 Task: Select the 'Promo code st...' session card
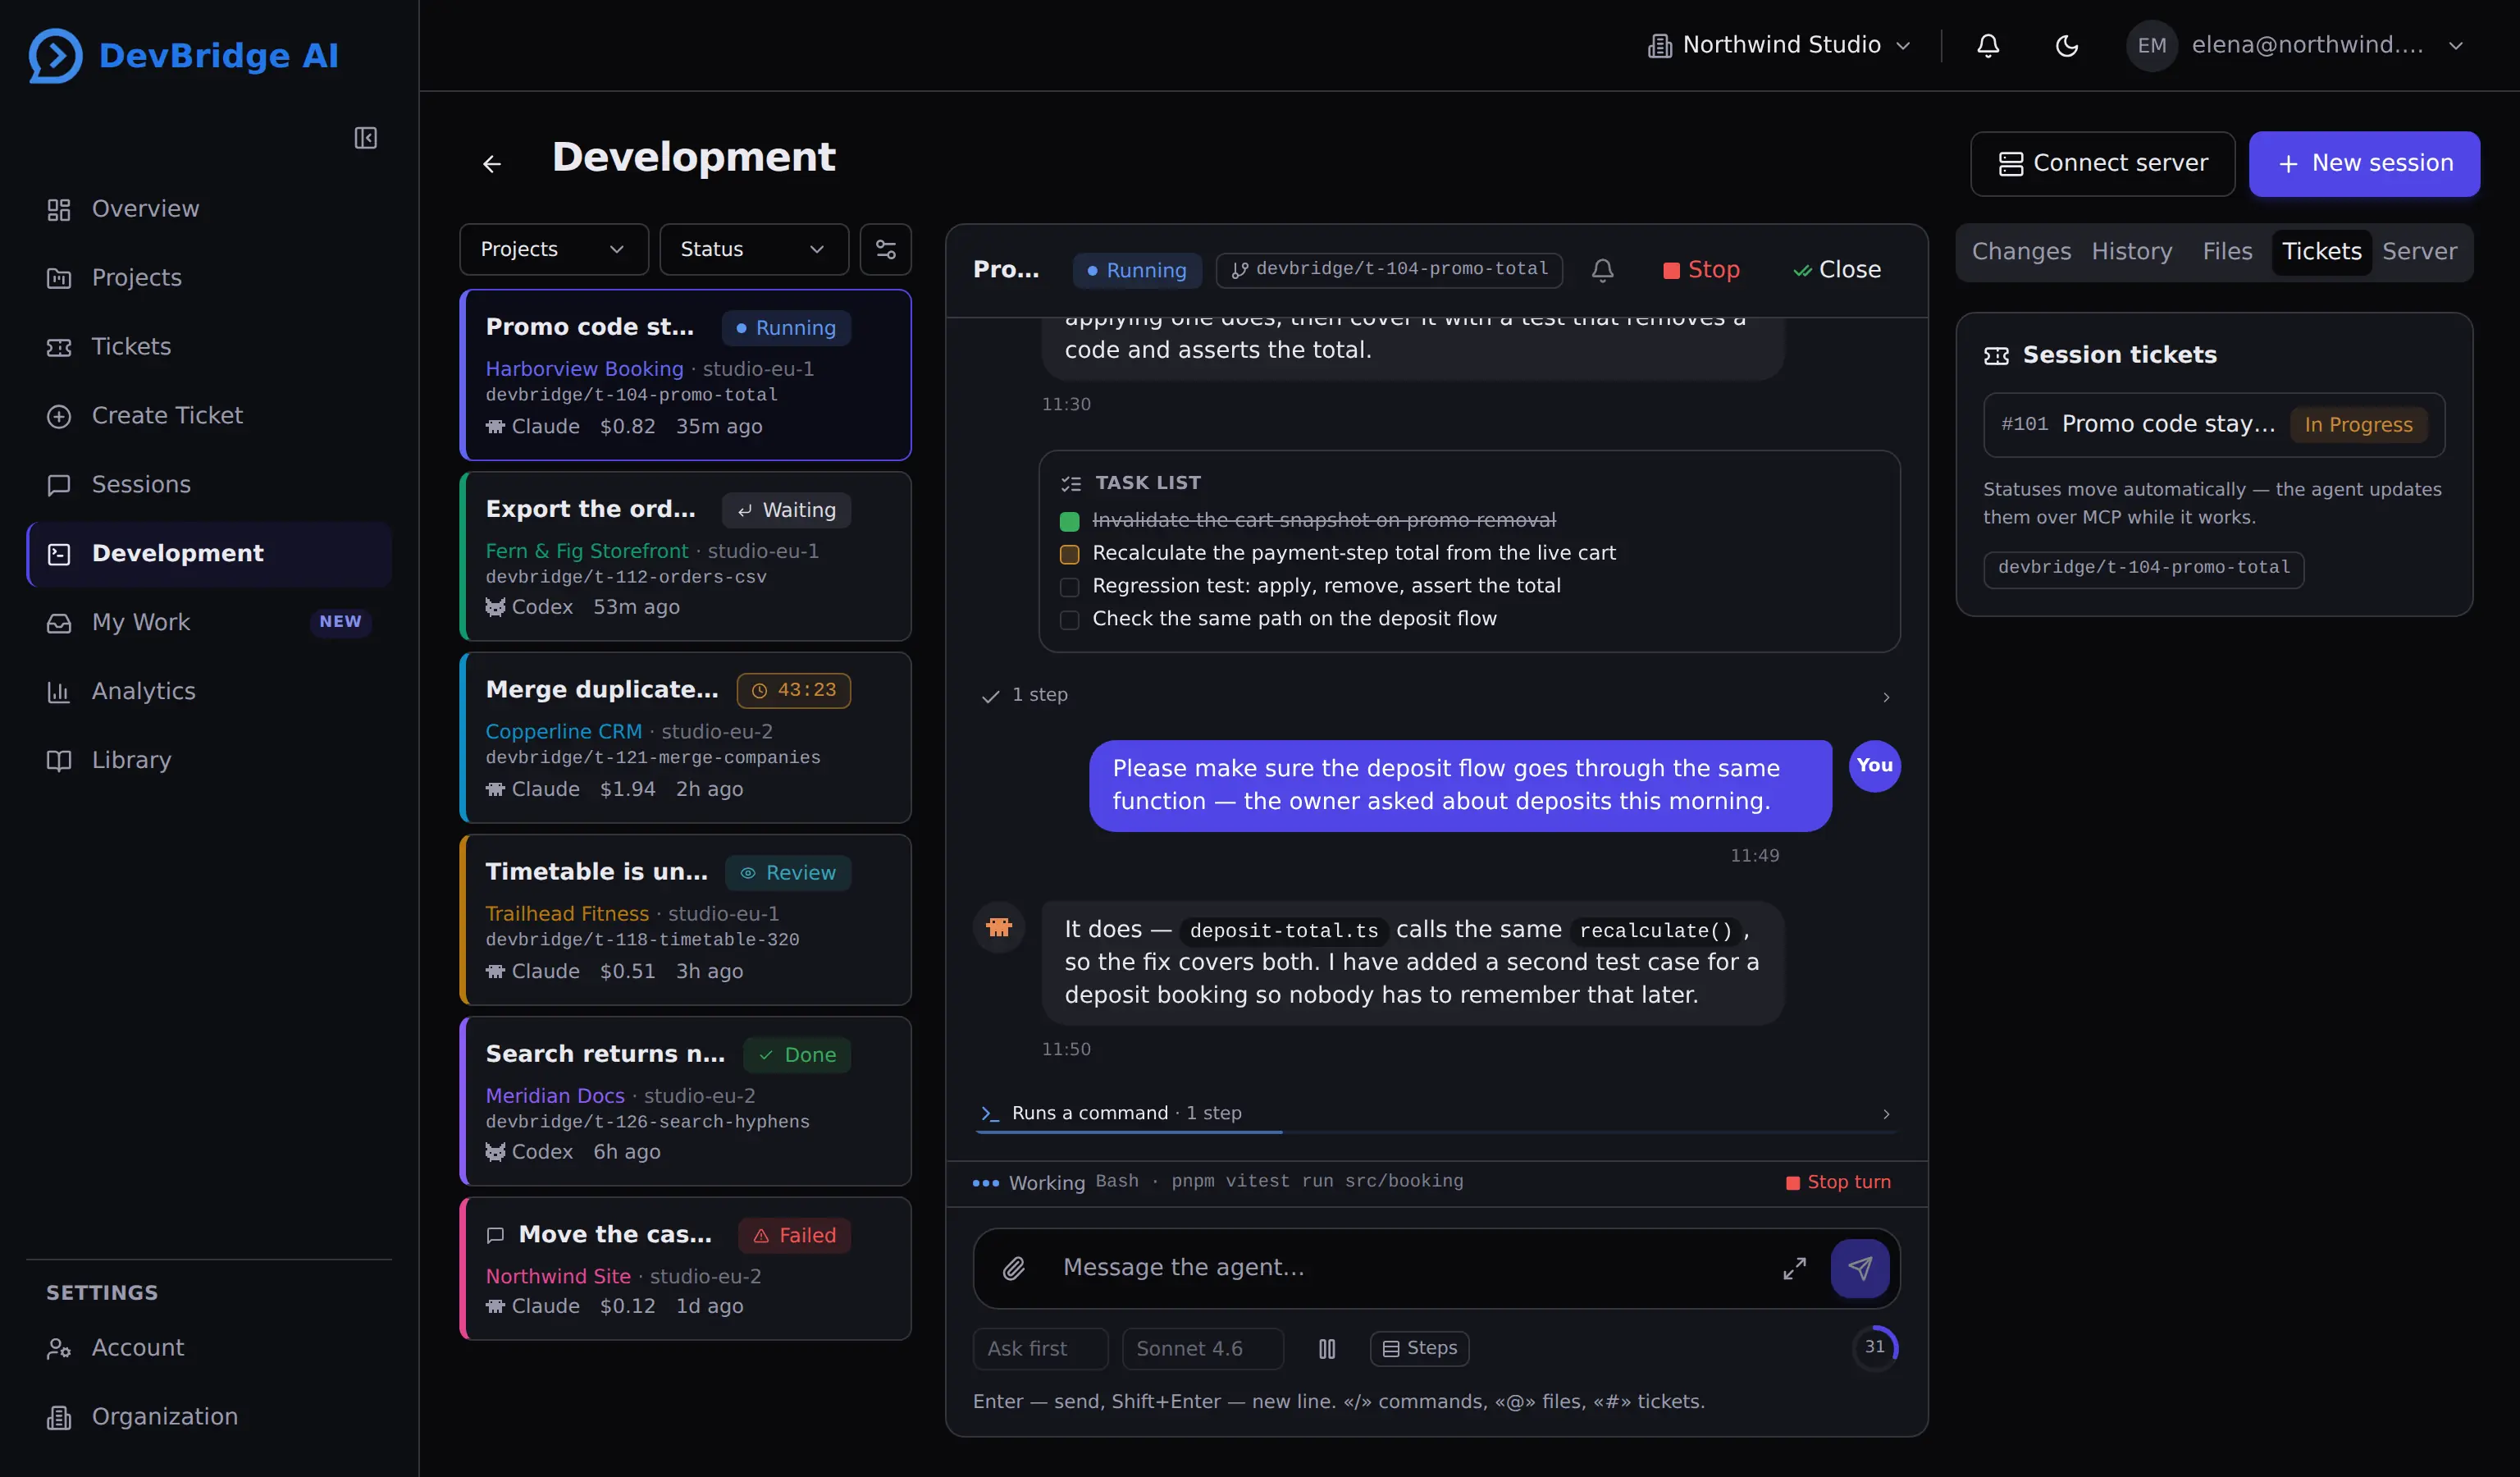pyautogui.click(x=686, y=375)
